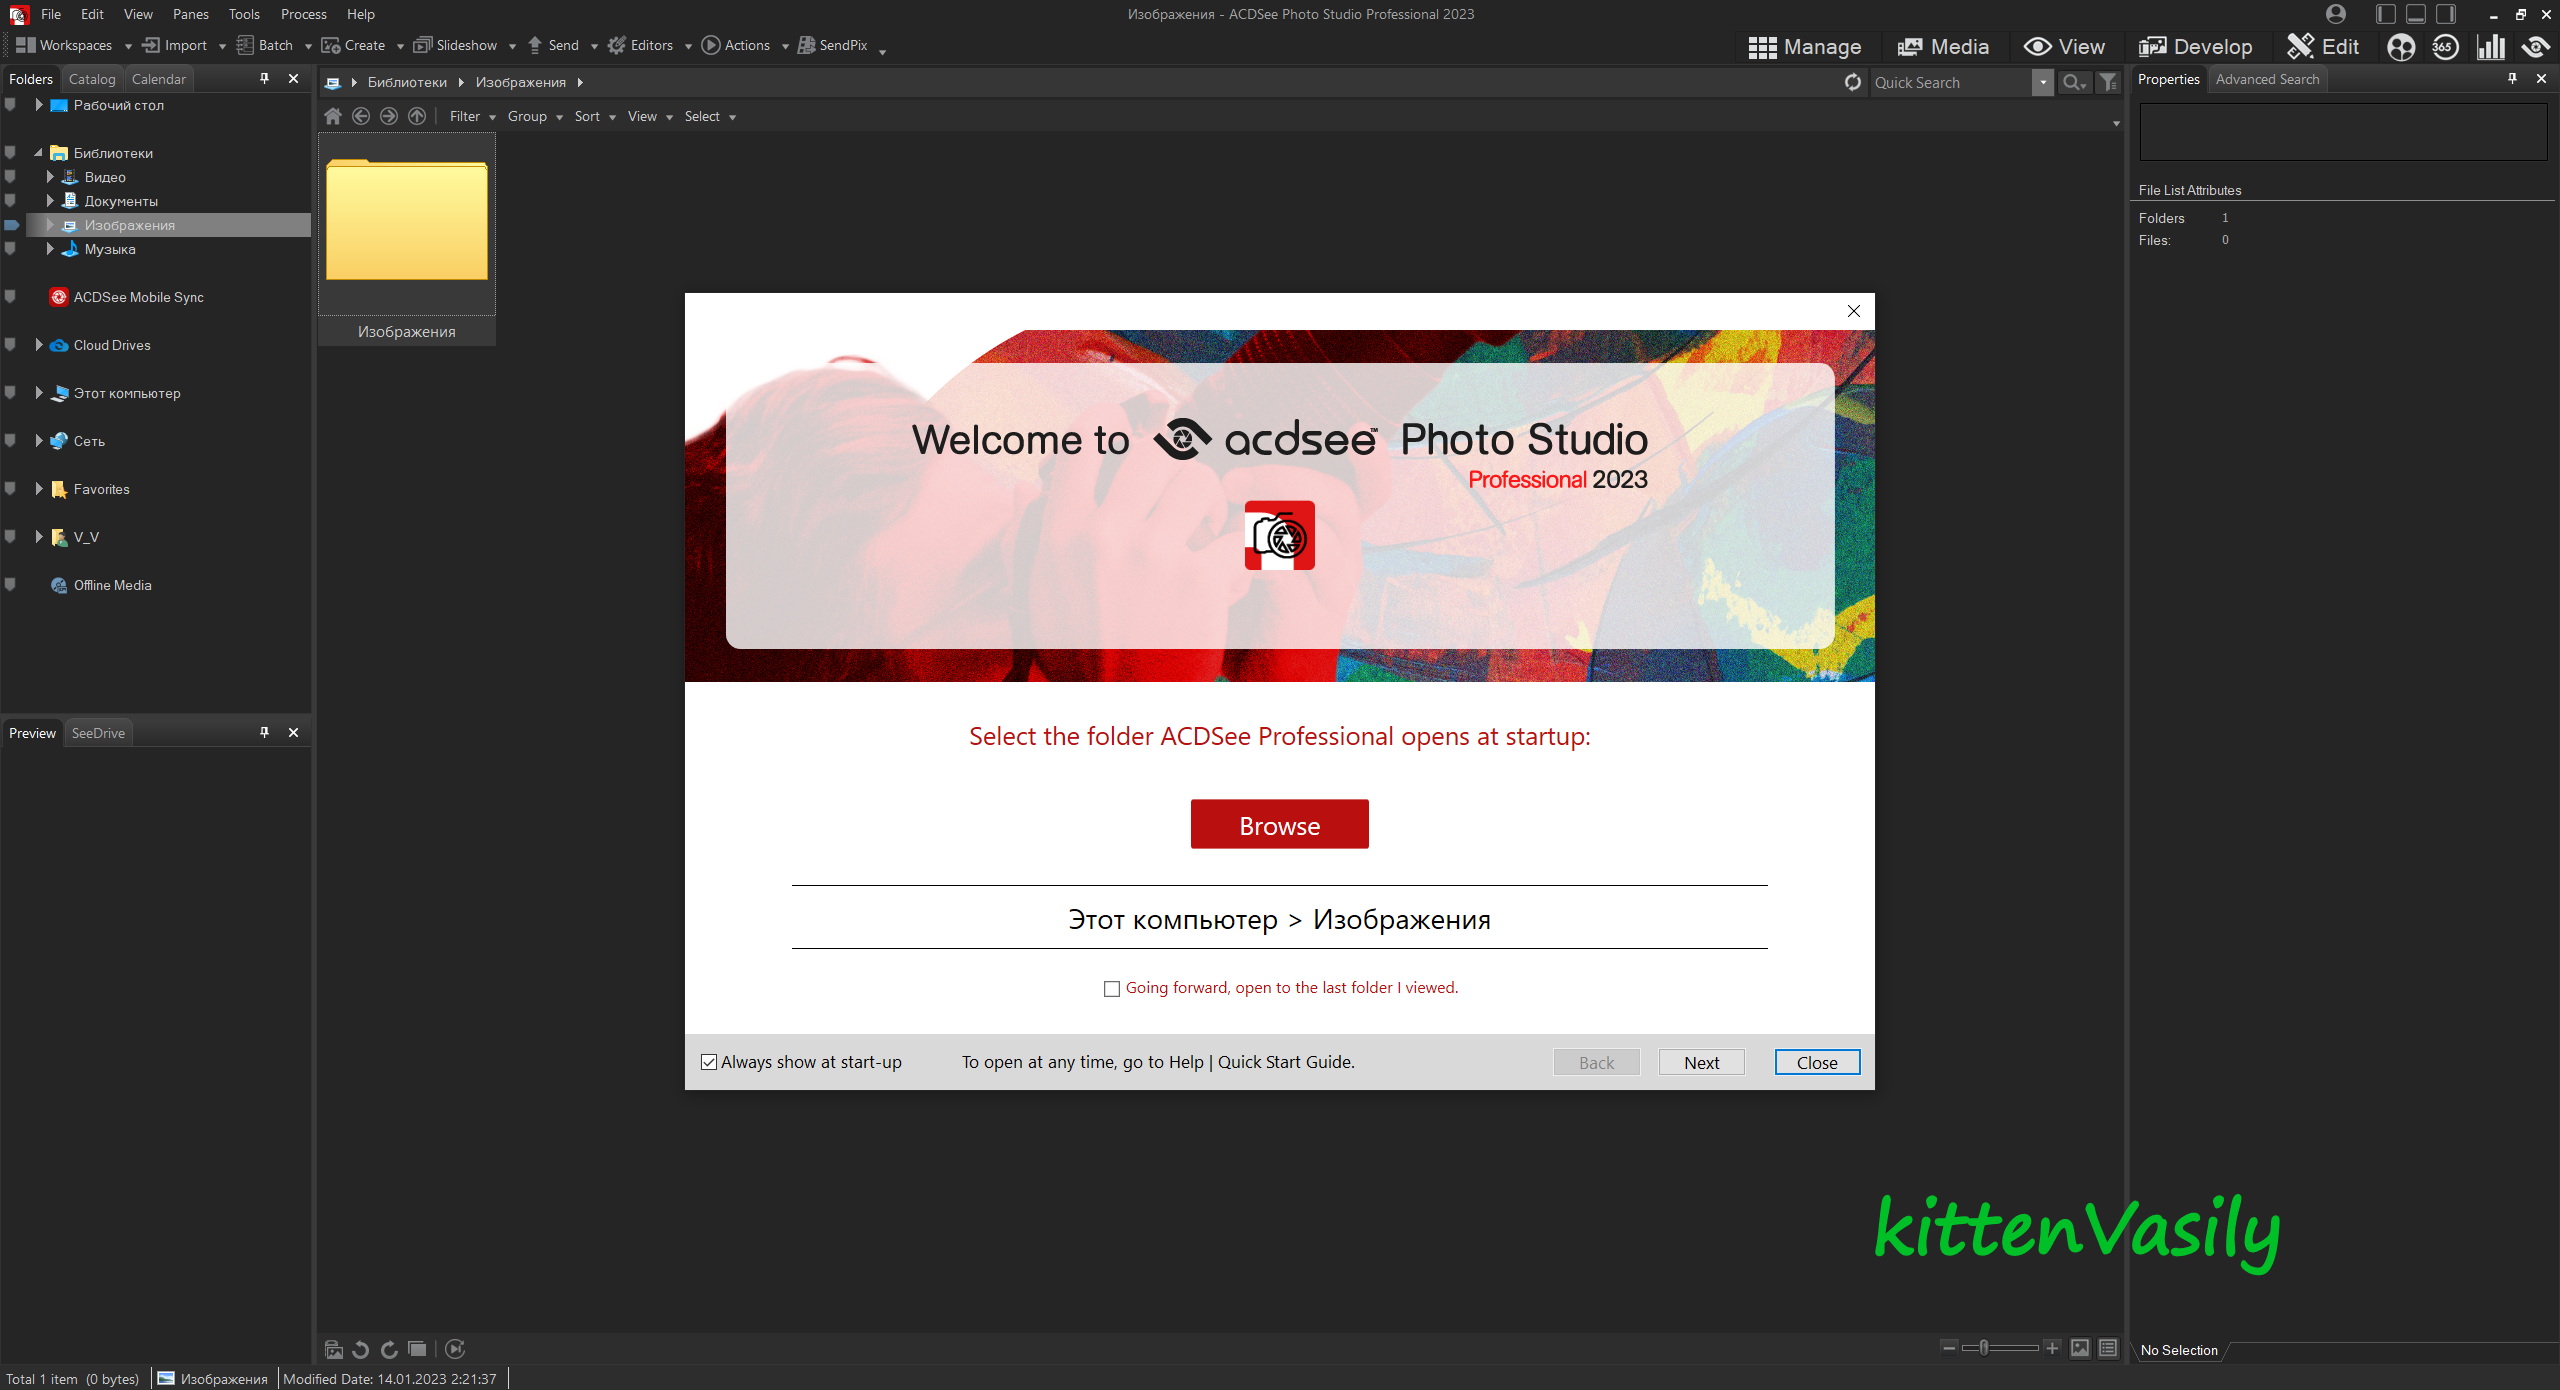This screenshot has width=2560, height=1390.
Task: Toggle Easy-Select for Offline Media
Action: click(10, 585)
